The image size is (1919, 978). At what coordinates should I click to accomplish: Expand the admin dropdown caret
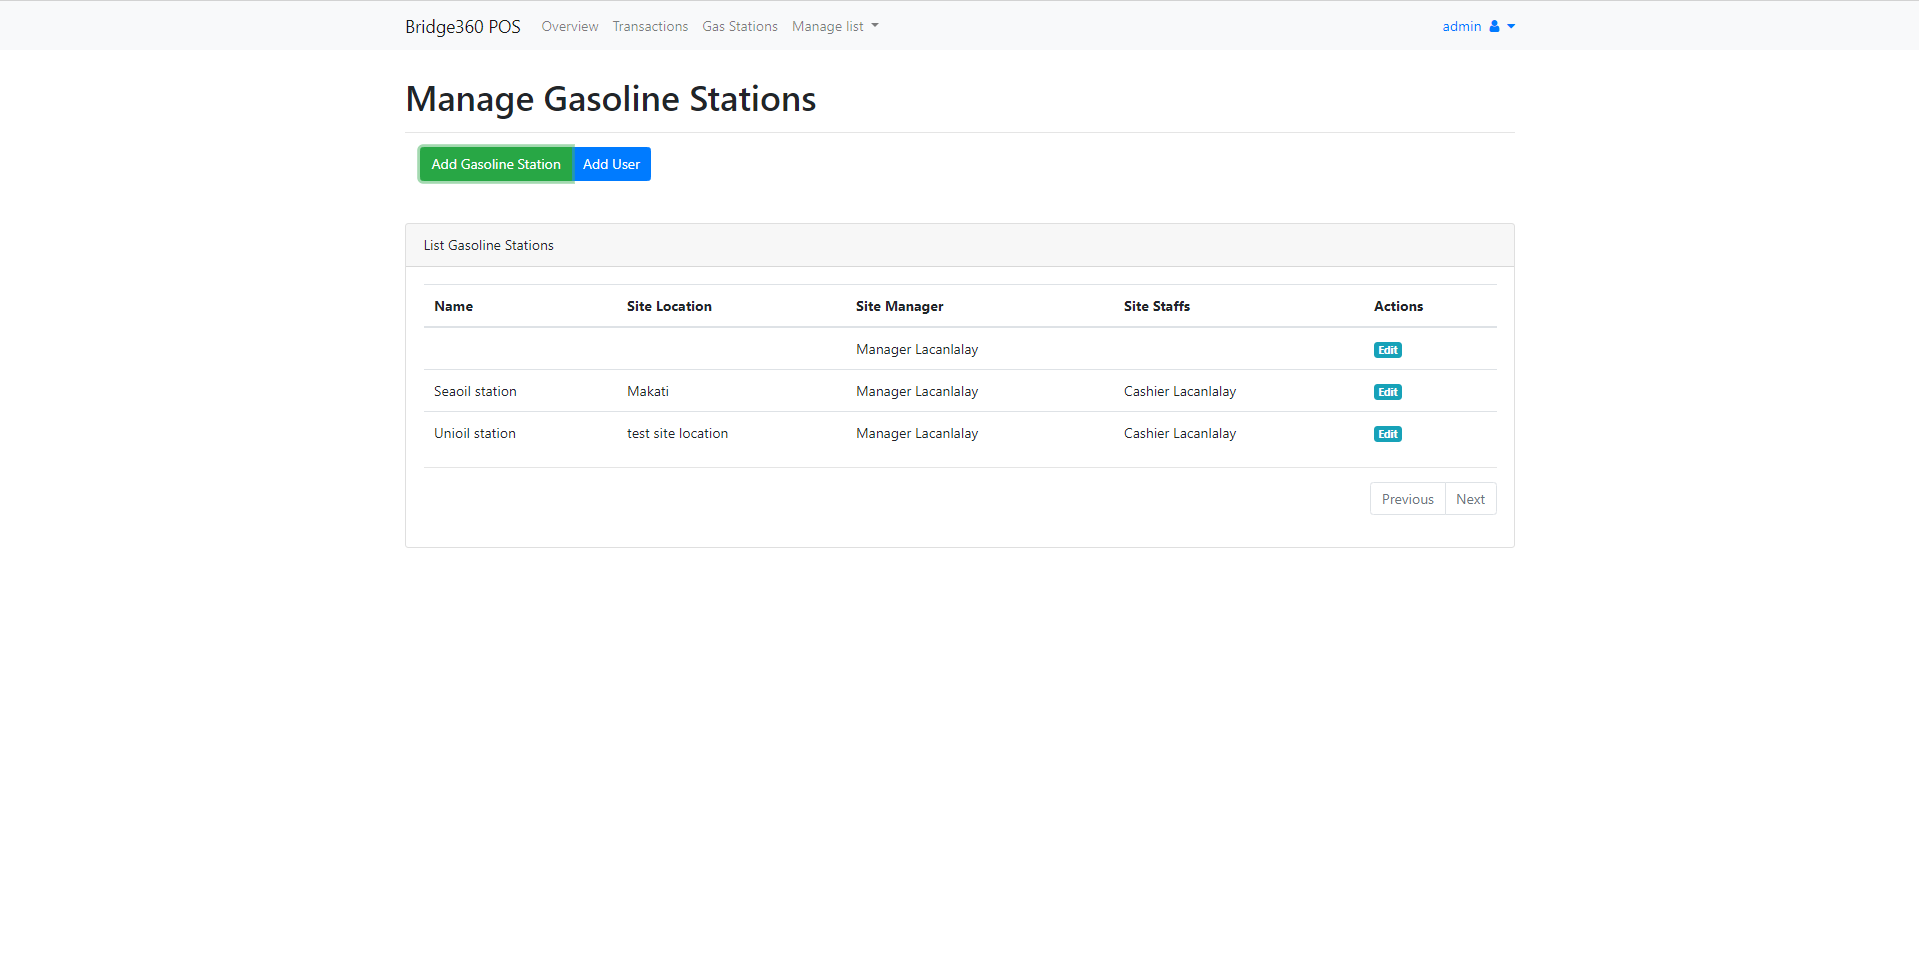(x=1511, y=27)
